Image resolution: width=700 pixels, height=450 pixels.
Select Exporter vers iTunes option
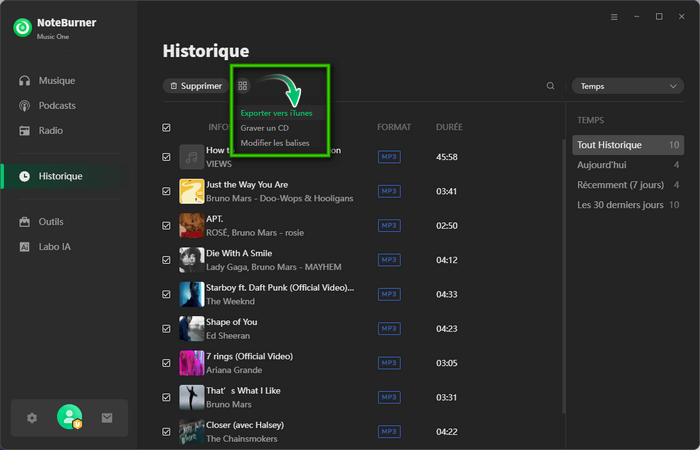point(276,113)
